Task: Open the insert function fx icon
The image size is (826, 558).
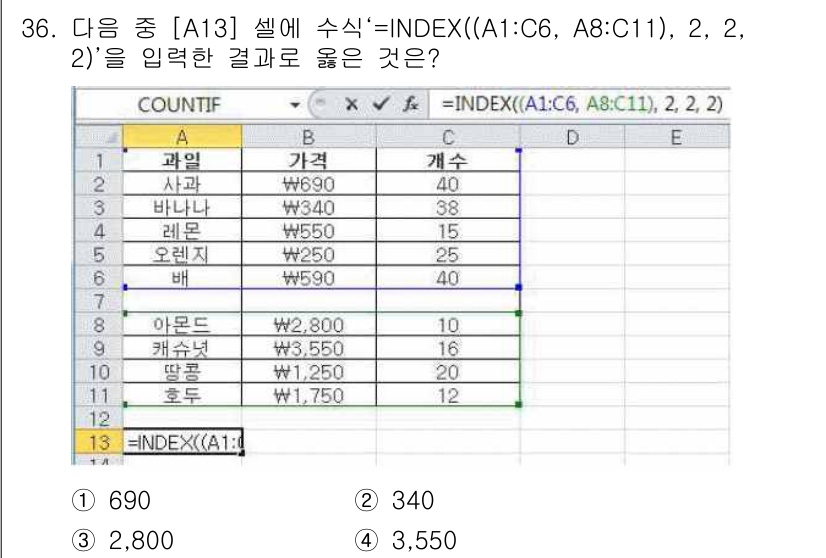Action: [x=410, y=104]
